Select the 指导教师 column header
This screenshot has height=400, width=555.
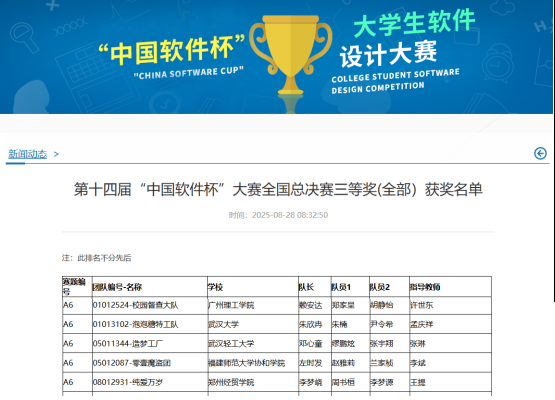point(425,287)
